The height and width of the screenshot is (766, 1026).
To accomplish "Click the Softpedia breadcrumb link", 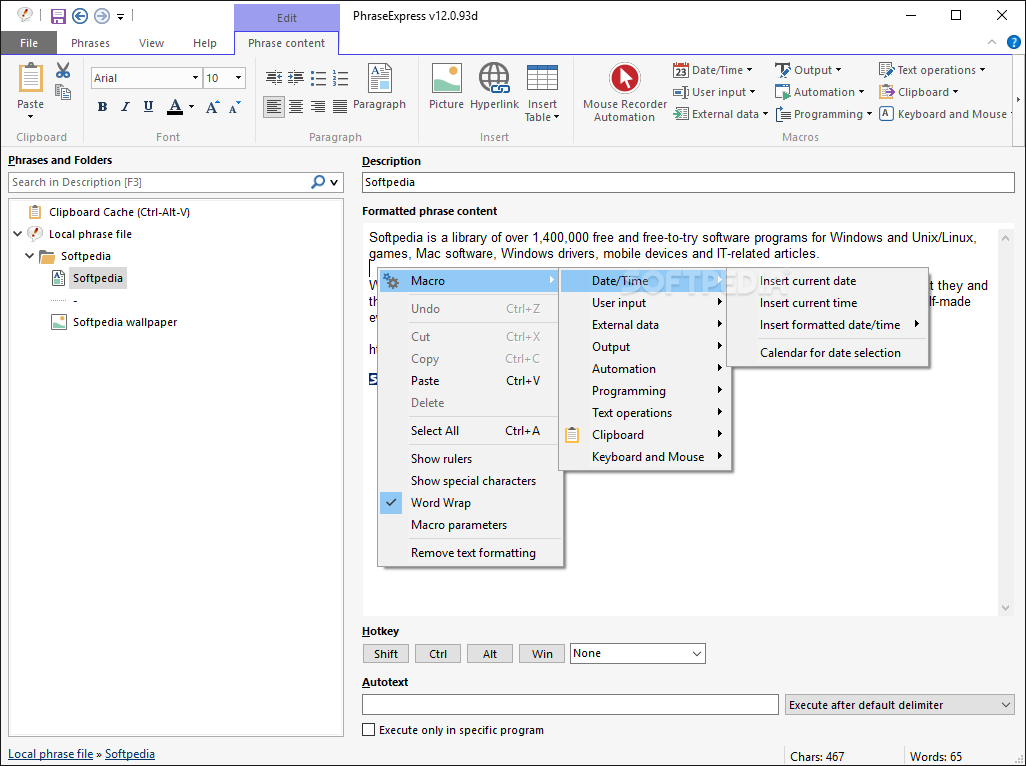I will pos(130,754).
